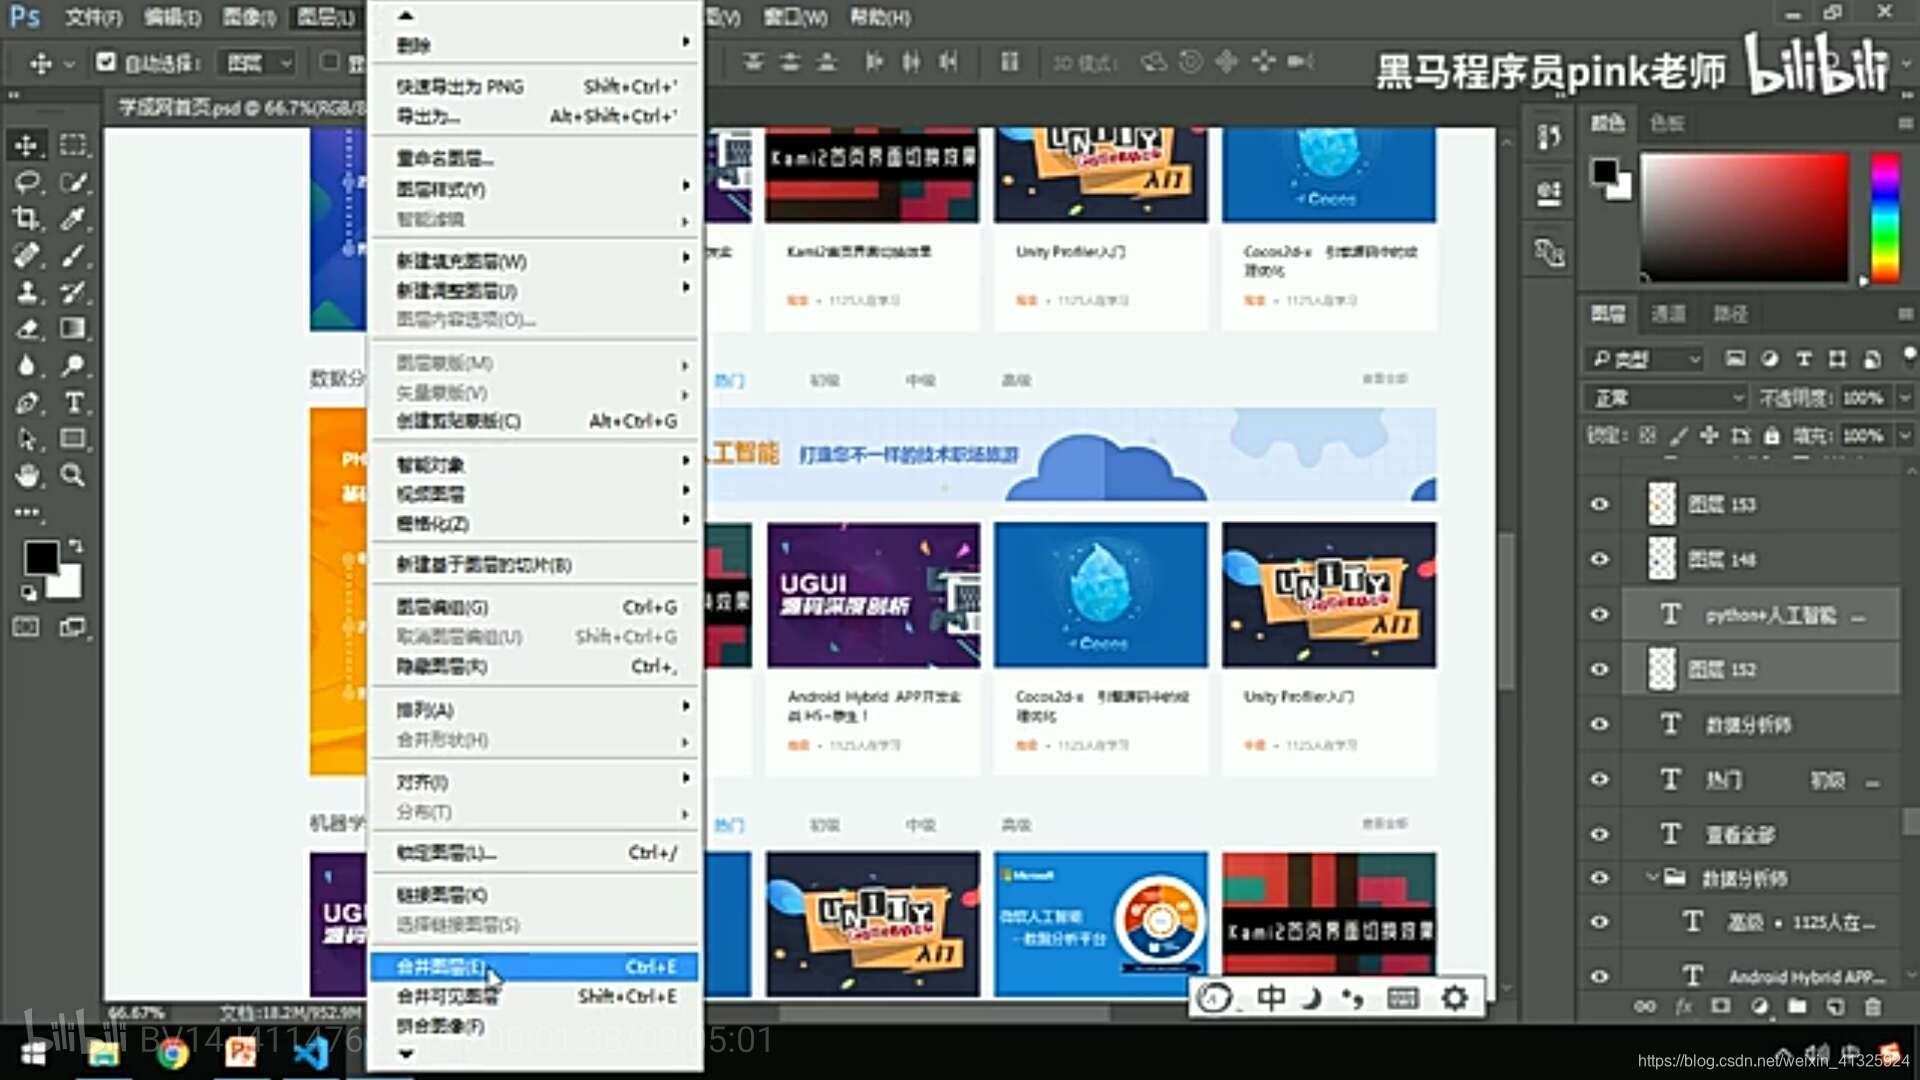Open the blend mode 正常 dropdown
1920x1080 pixels.
click(x=1665, y=398)
